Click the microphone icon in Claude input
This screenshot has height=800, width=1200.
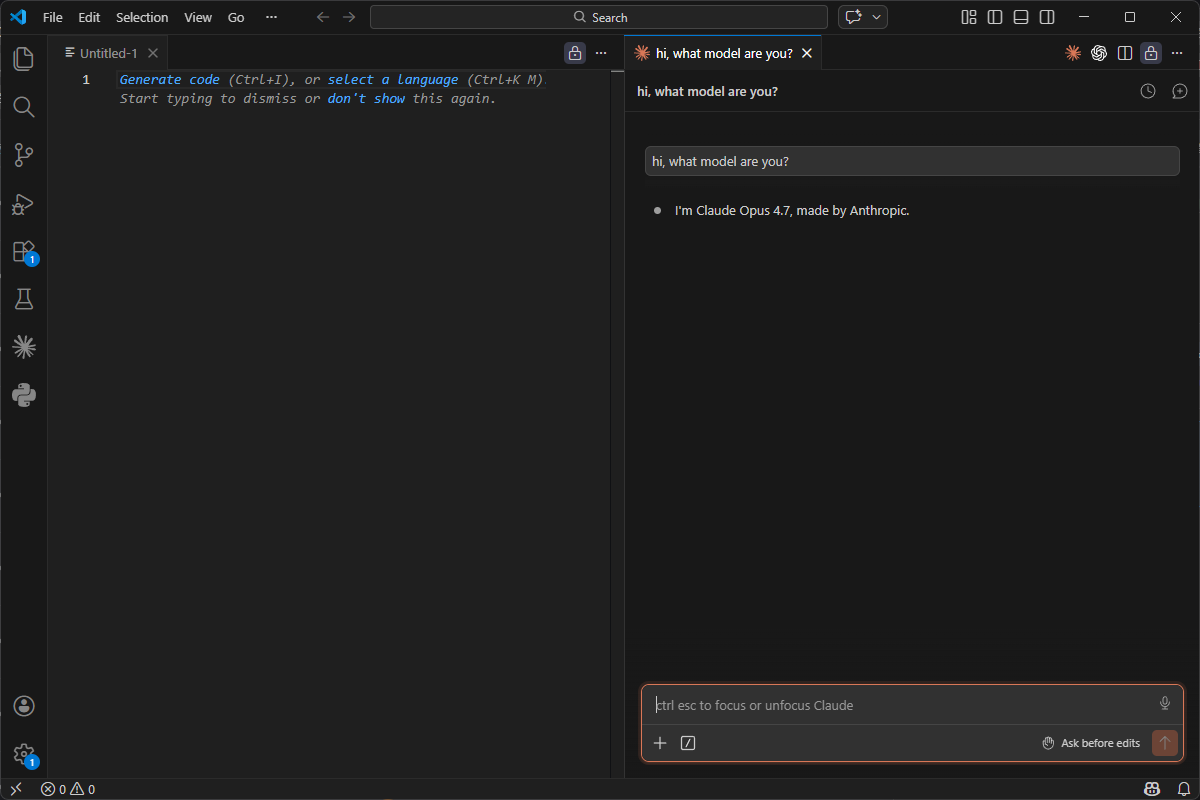[1165, 704]
